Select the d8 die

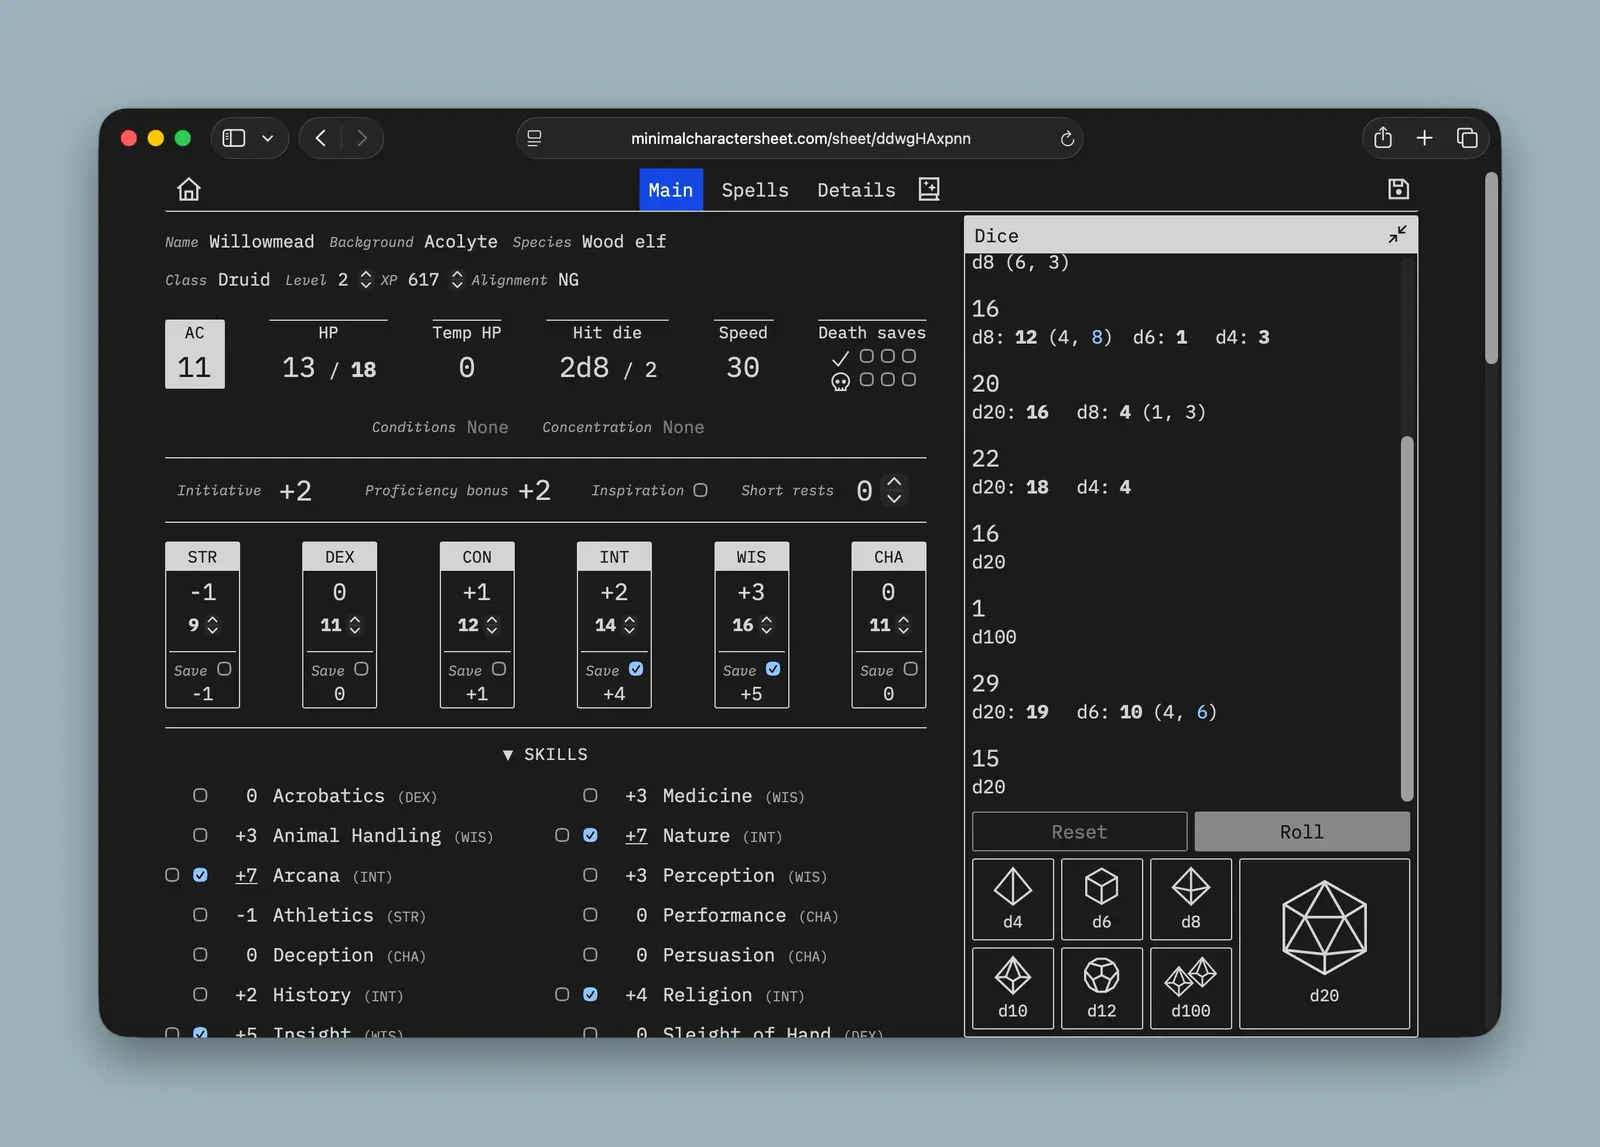(x=1190, y=898)
